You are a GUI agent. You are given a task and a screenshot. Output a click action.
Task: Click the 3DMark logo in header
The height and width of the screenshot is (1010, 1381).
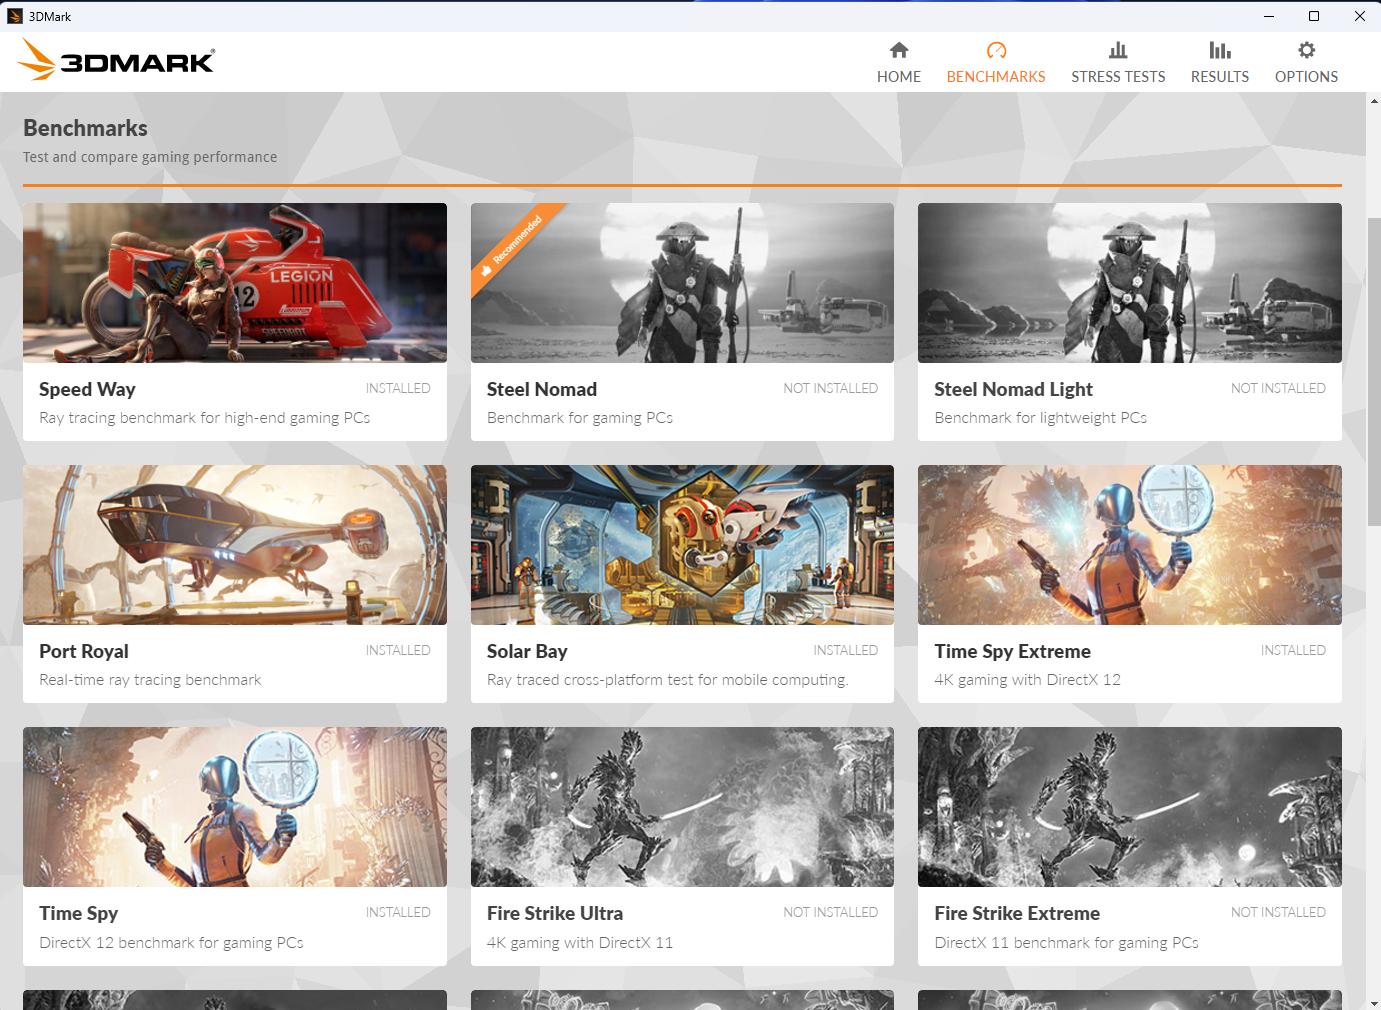point(116,60)
